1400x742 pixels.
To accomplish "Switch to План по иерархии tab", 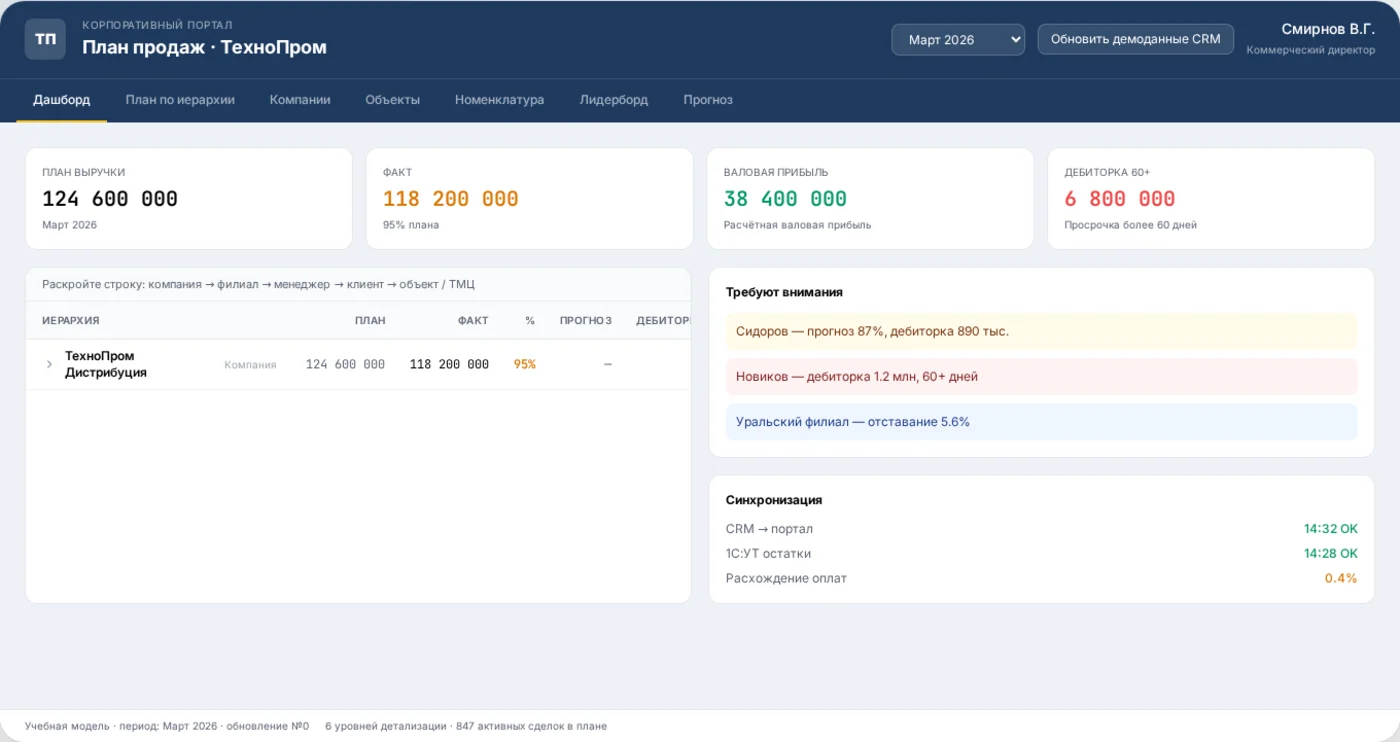I will (x=180, y=100).
